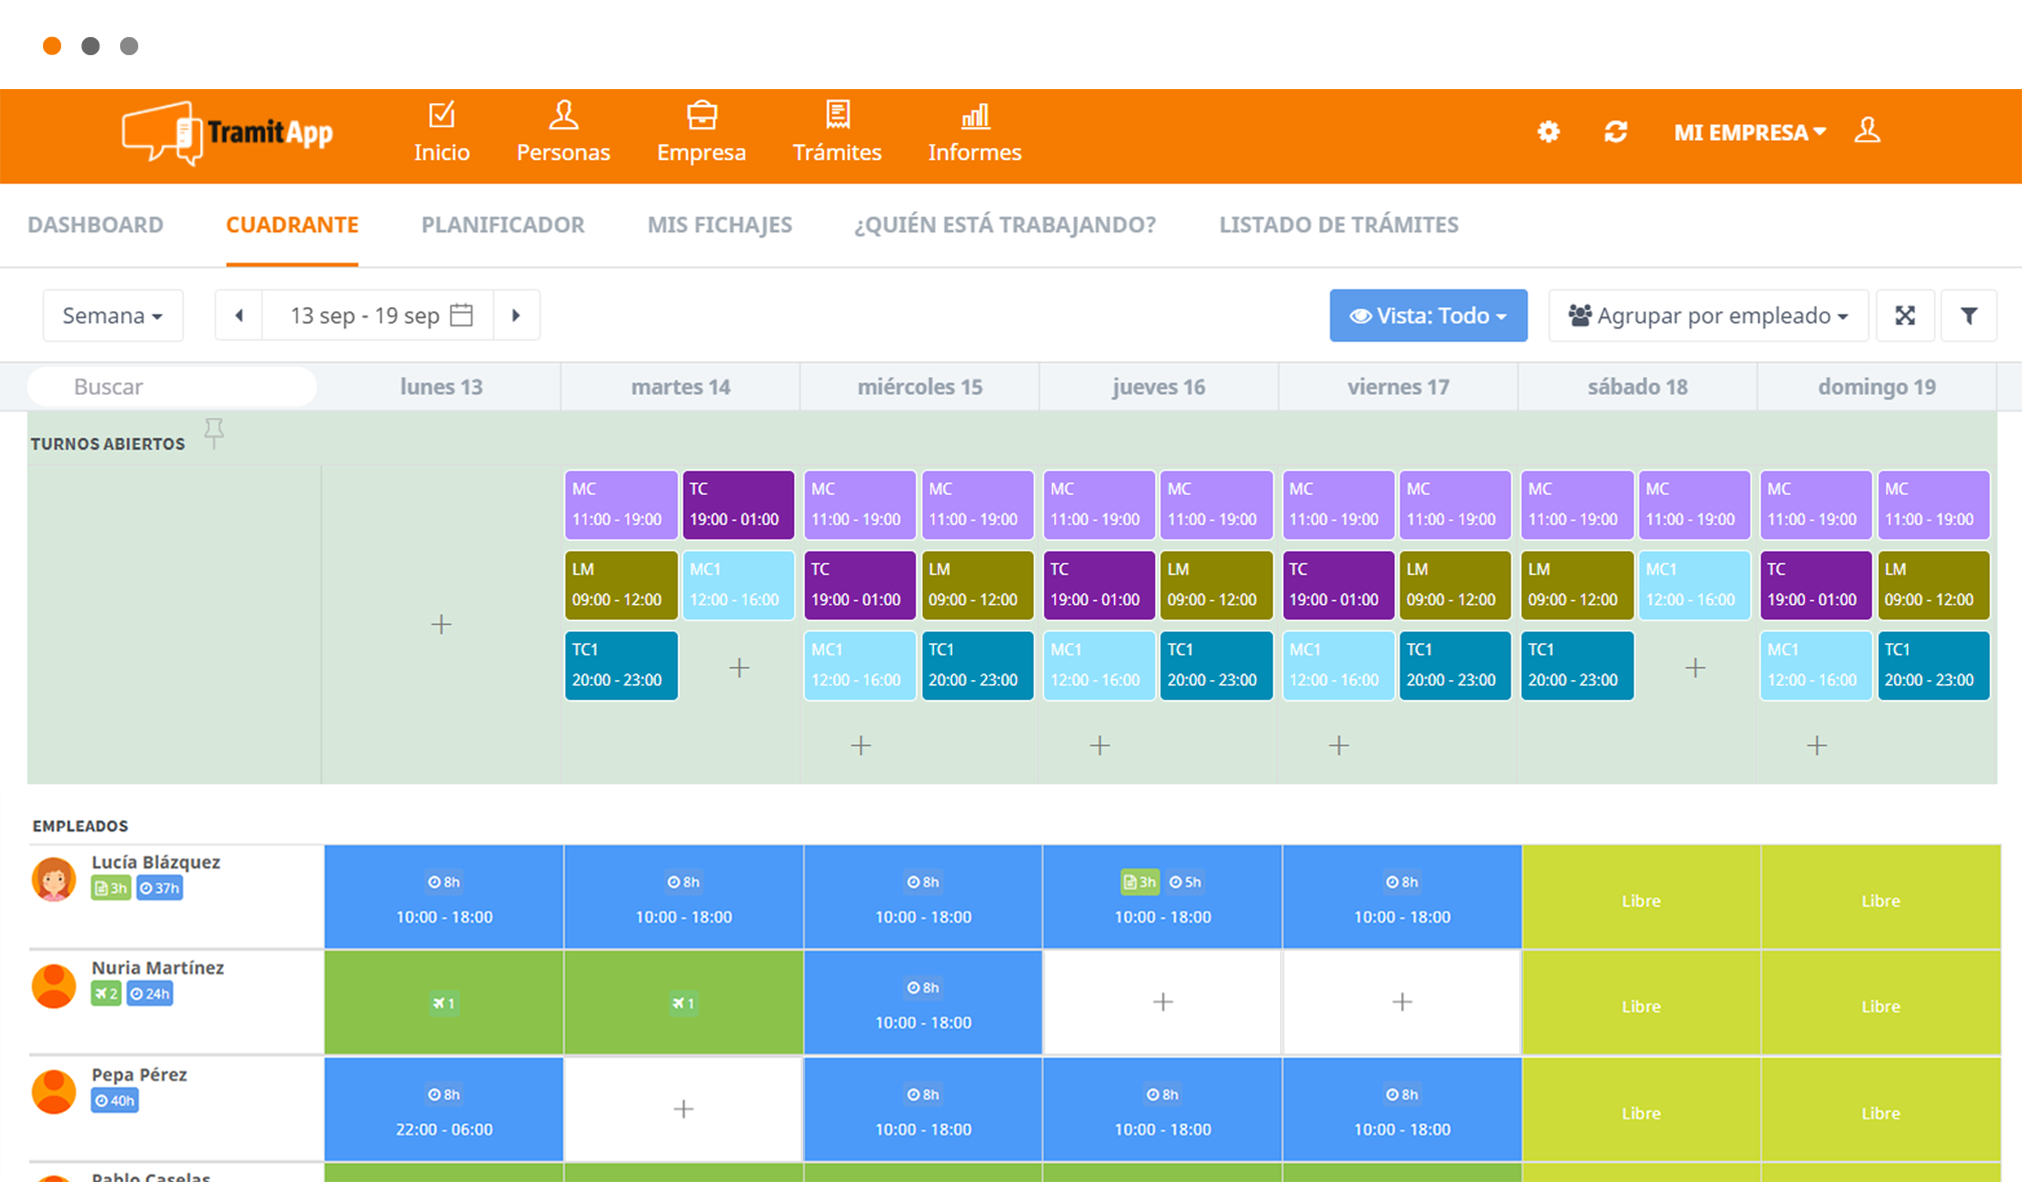The height and width of the screenshot is (1182, 2022).
Task: Click the orange macOS close dot
Action: [x=52, y=46]
